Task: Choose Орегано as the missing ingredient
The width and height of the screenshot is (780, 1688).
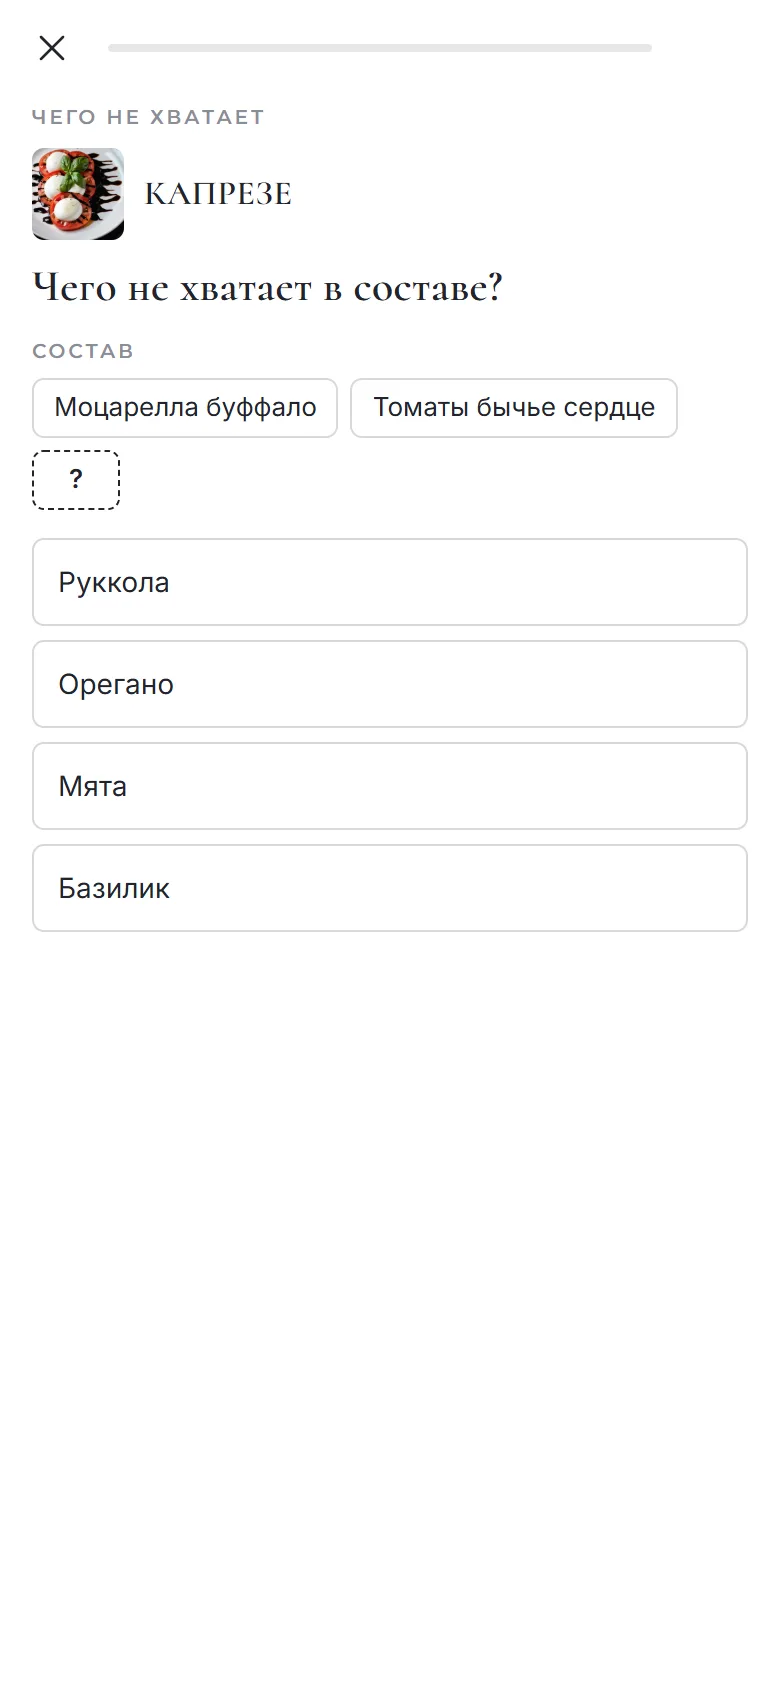Action: tap(390, 684)
